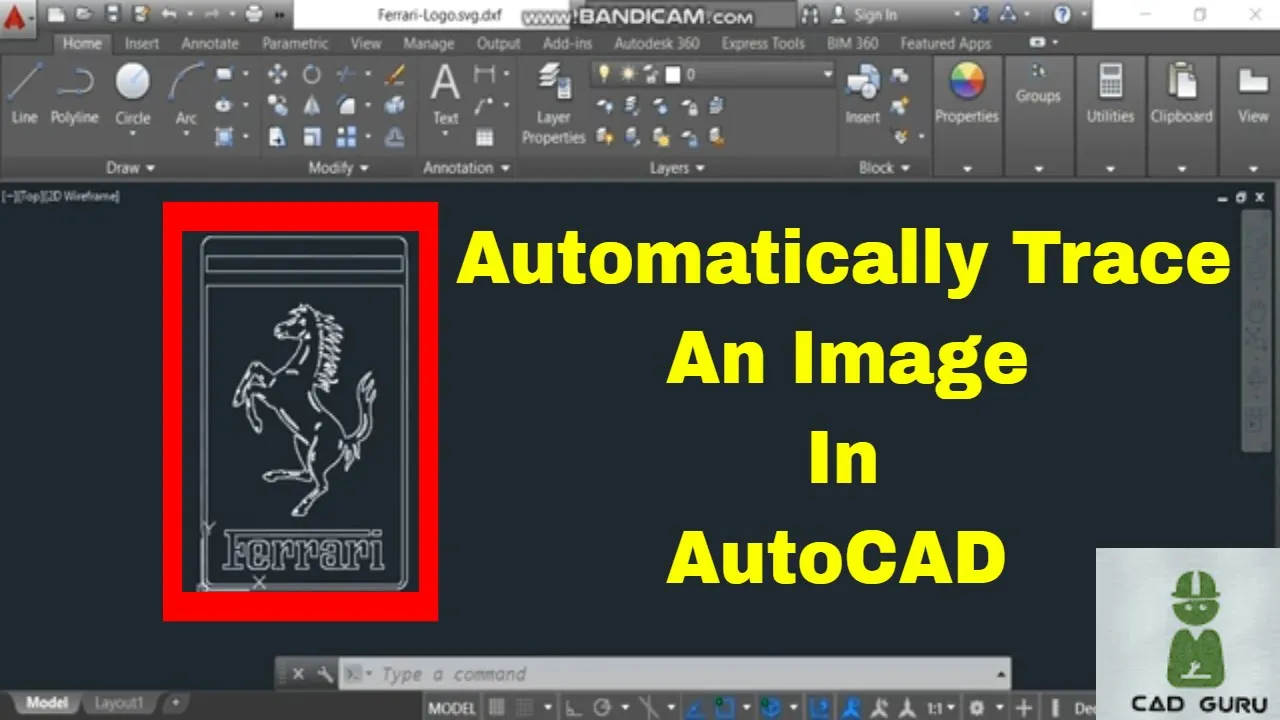Toggle the grid display in status bar
Image resolution: width=1280 pixels, height=720 pixels.
click(x=496, y=708)
